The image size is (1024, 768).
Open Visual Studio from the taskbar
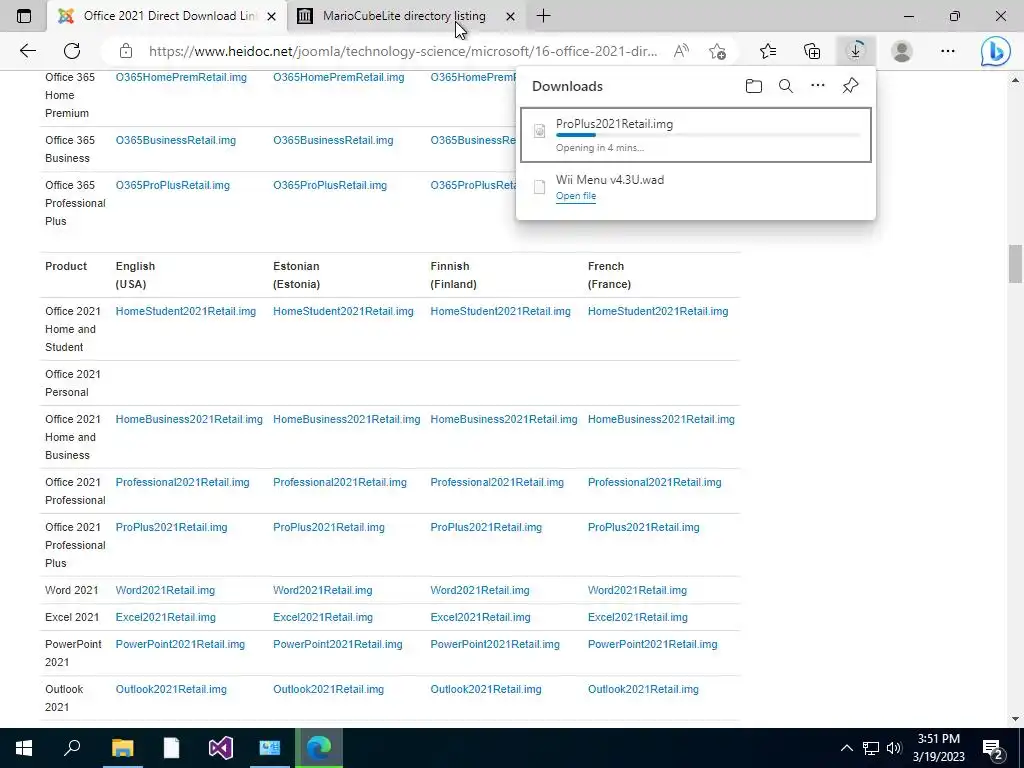coord(220,747)
